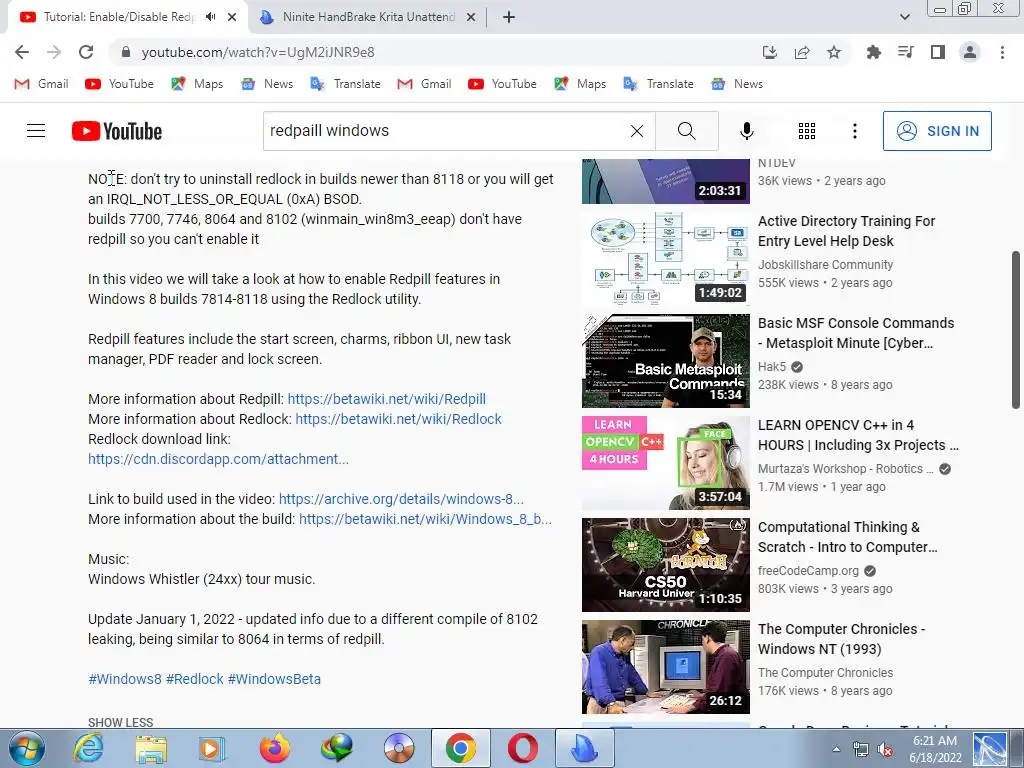Click the #Windows8 hashtag
The width and height of the screenshot is (1024, 768).
[125, 679]
